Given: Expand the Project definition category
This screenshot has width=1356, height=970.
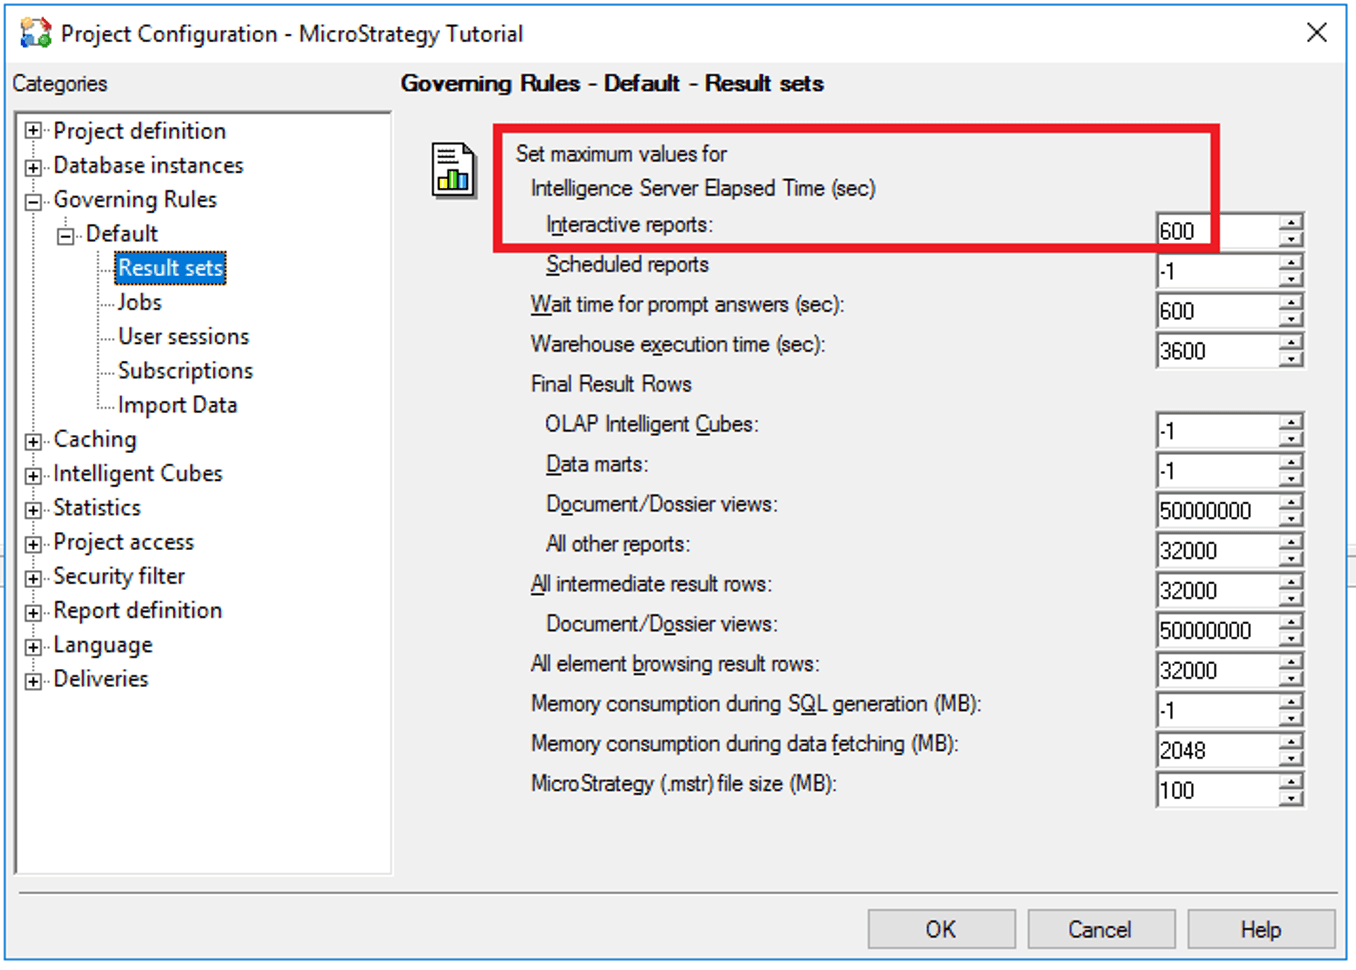Looking at the screenshot, I should coord(34,131).
